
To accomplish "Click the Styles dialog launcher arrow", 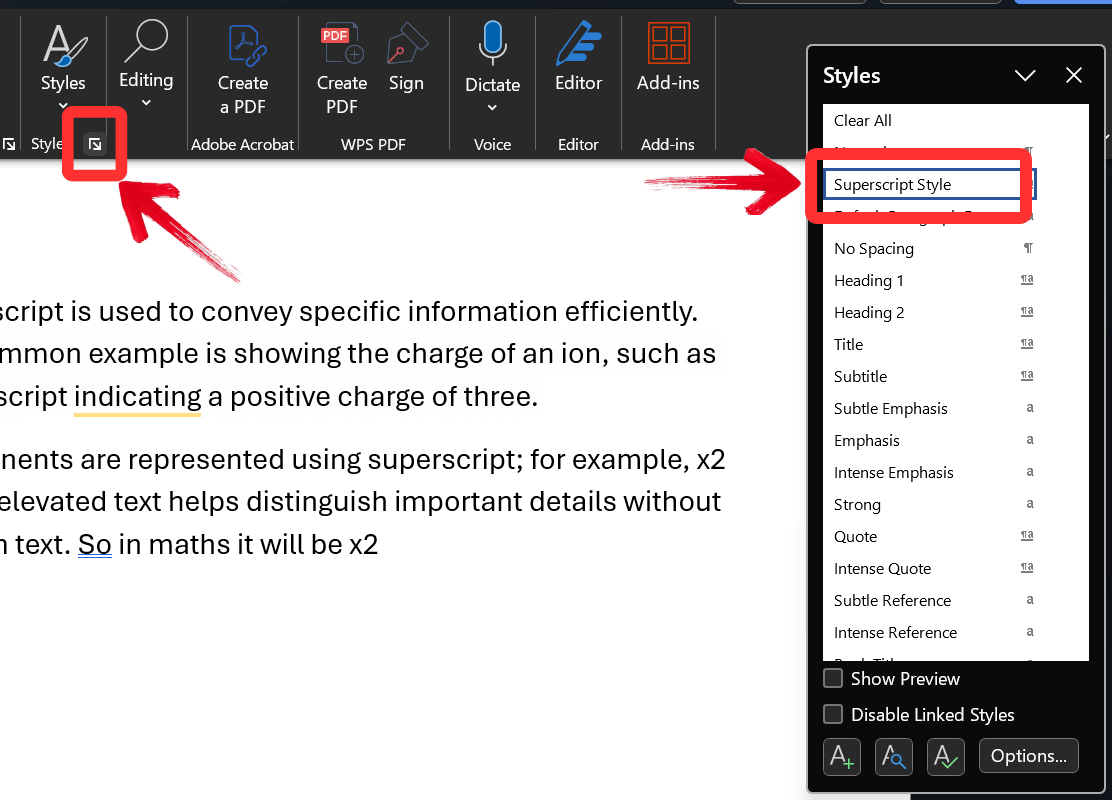I will coord(94,144).
